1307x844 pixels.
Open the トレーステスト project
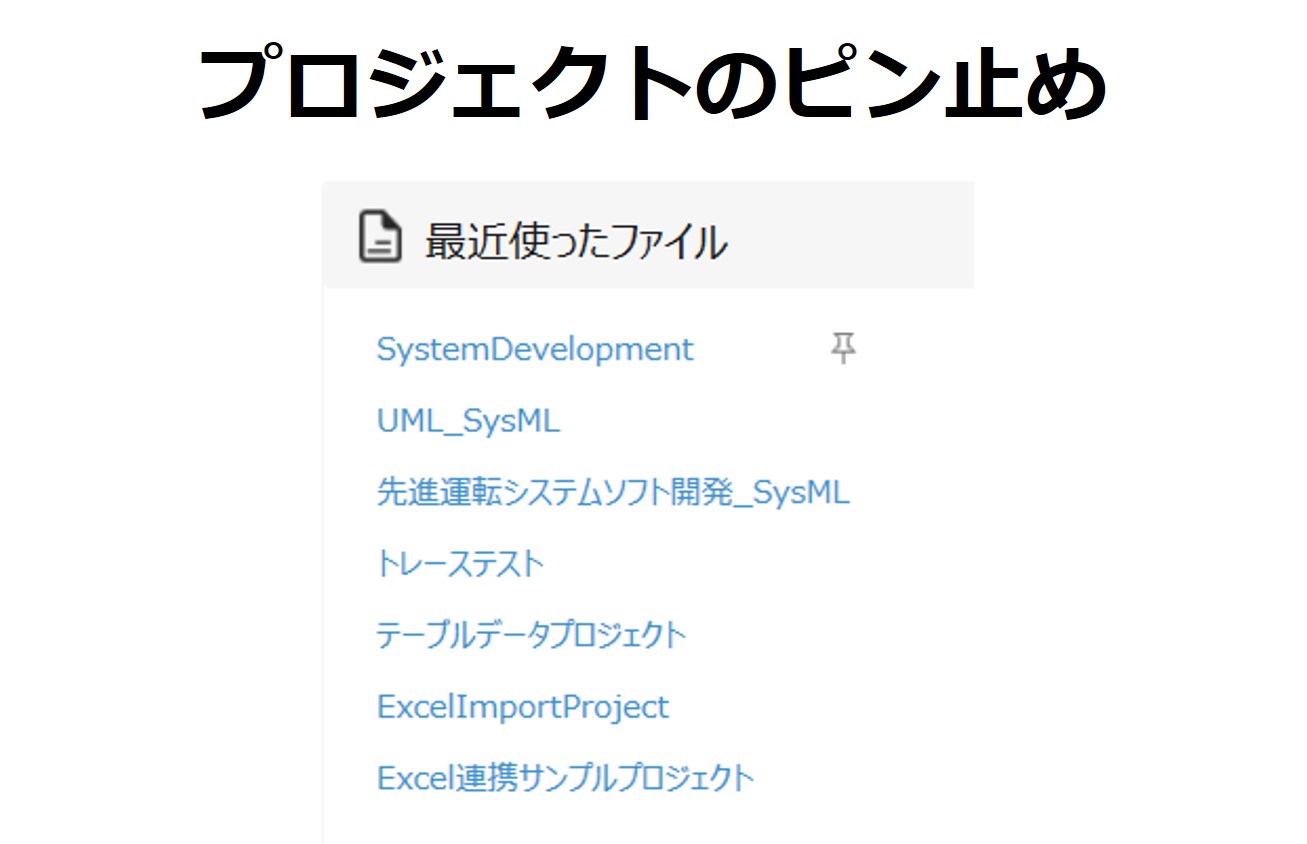460,564
